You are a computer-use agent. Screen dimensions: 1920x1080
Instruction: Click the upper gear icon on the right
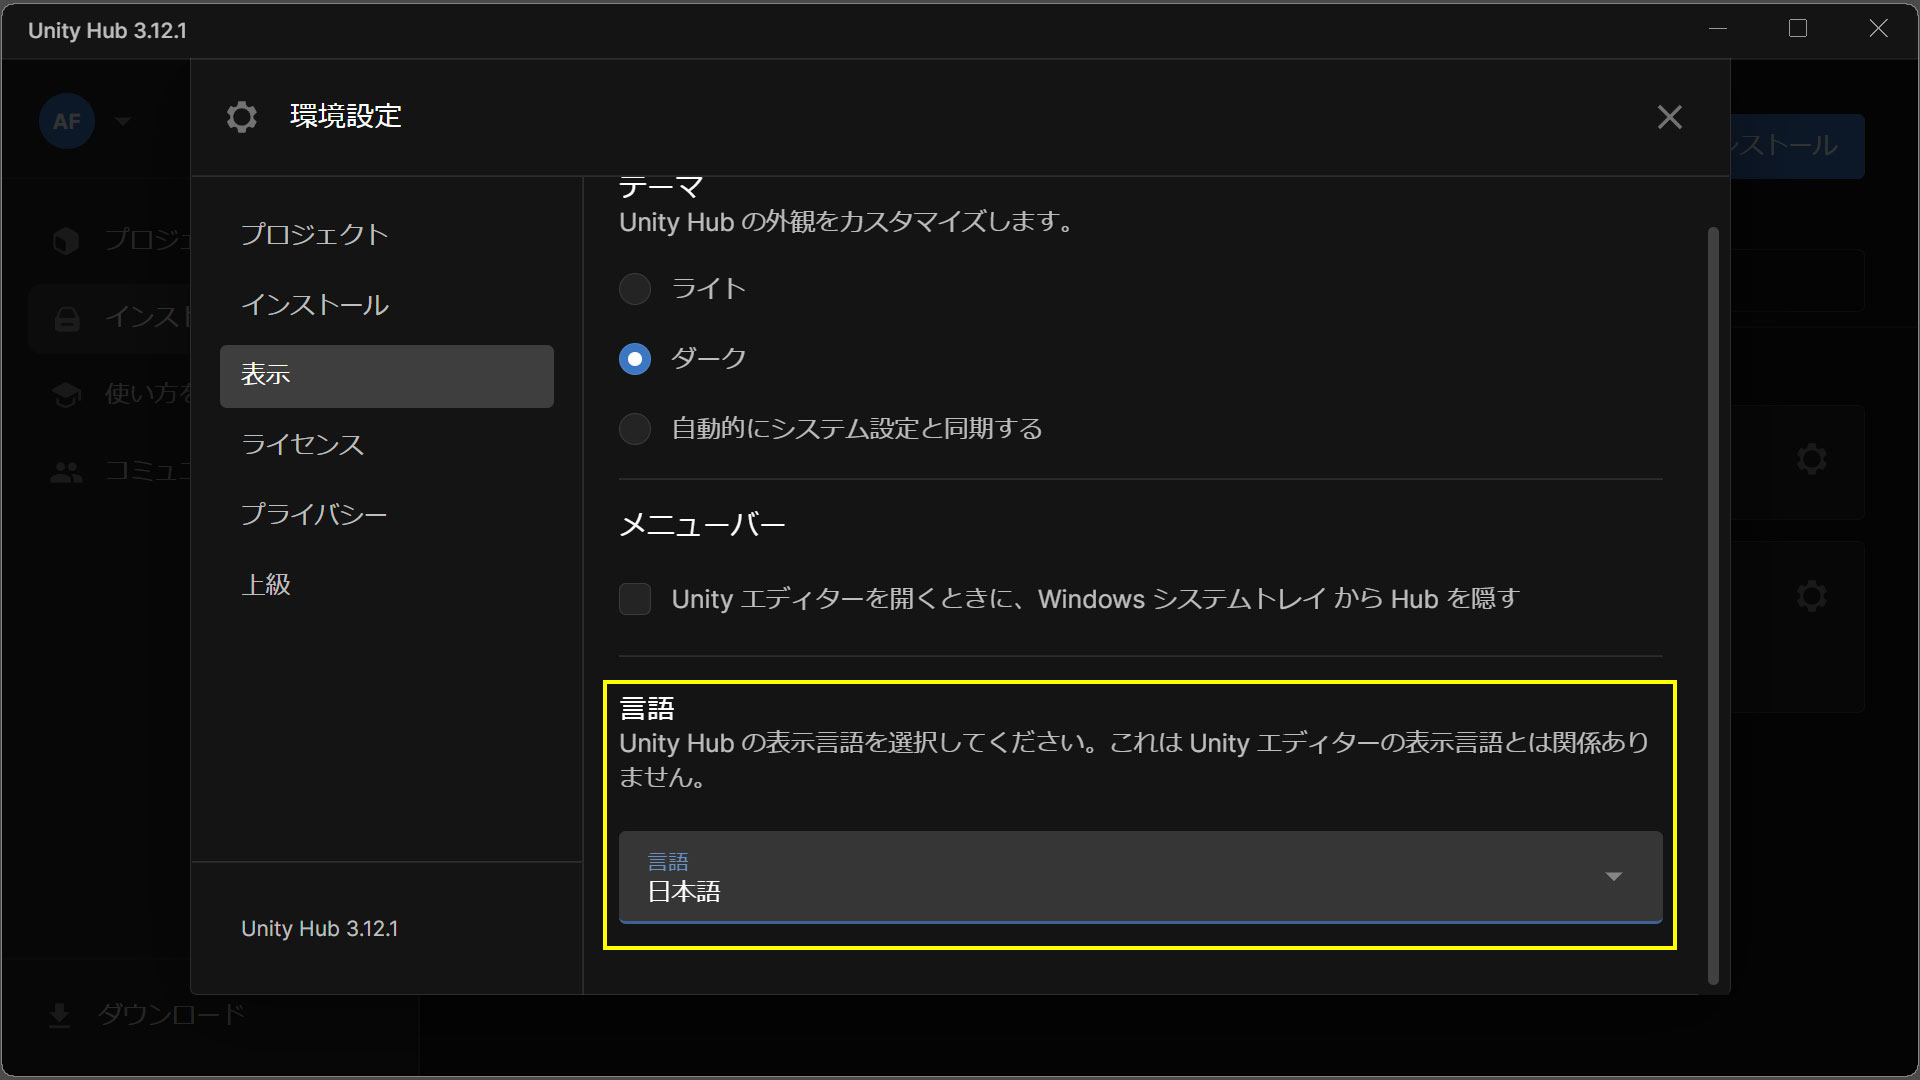click(x=1811, y=460)
